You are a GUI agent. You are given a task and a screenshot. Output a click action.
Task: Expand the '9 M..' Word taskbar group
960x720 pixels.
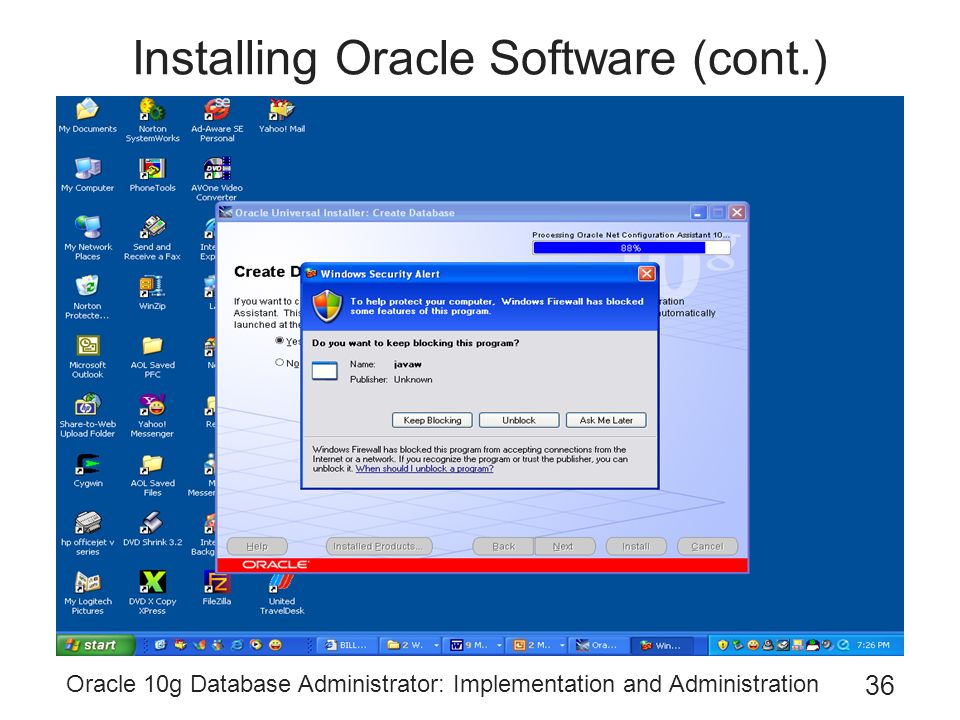476,645
